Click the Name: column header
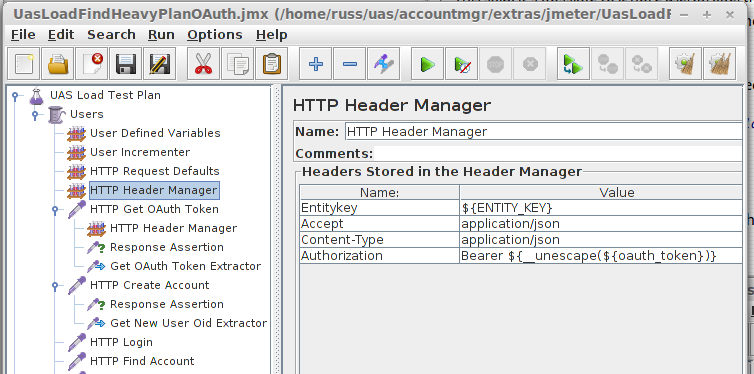This screenshot has width=754, height=374. click(x=379, y=193)
